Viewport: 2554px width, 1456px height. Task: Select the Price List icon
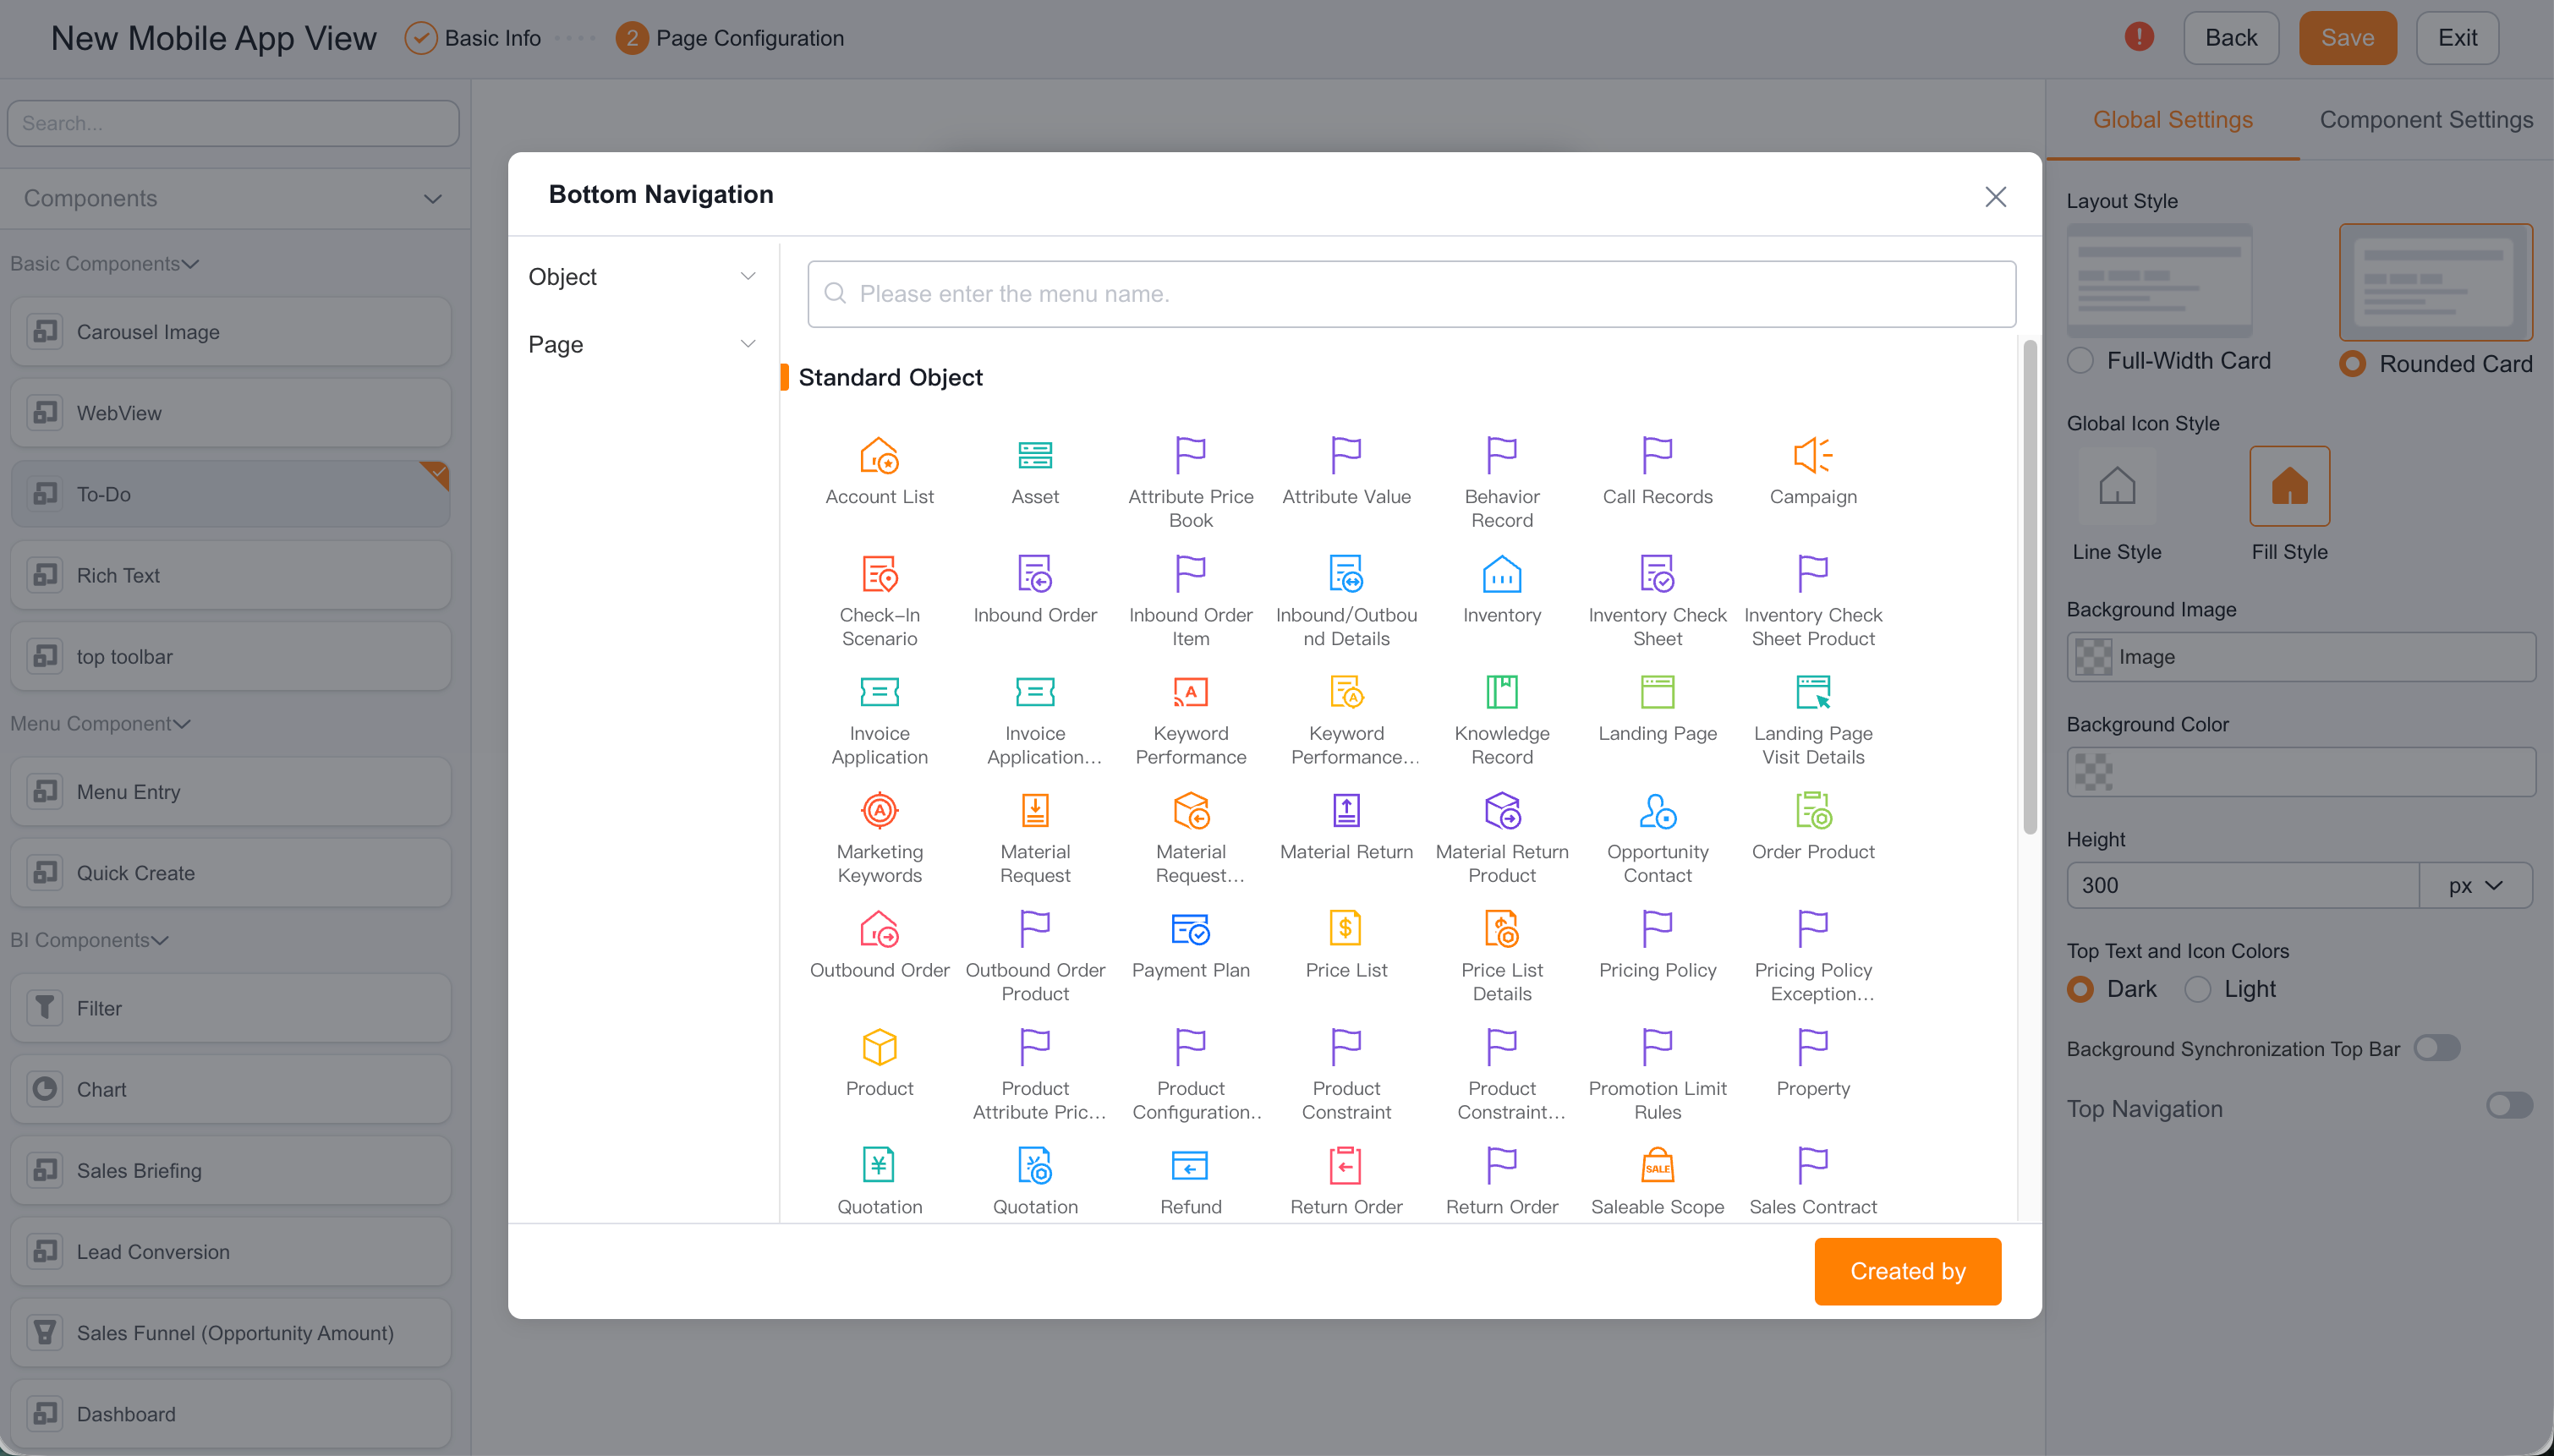1346,929
